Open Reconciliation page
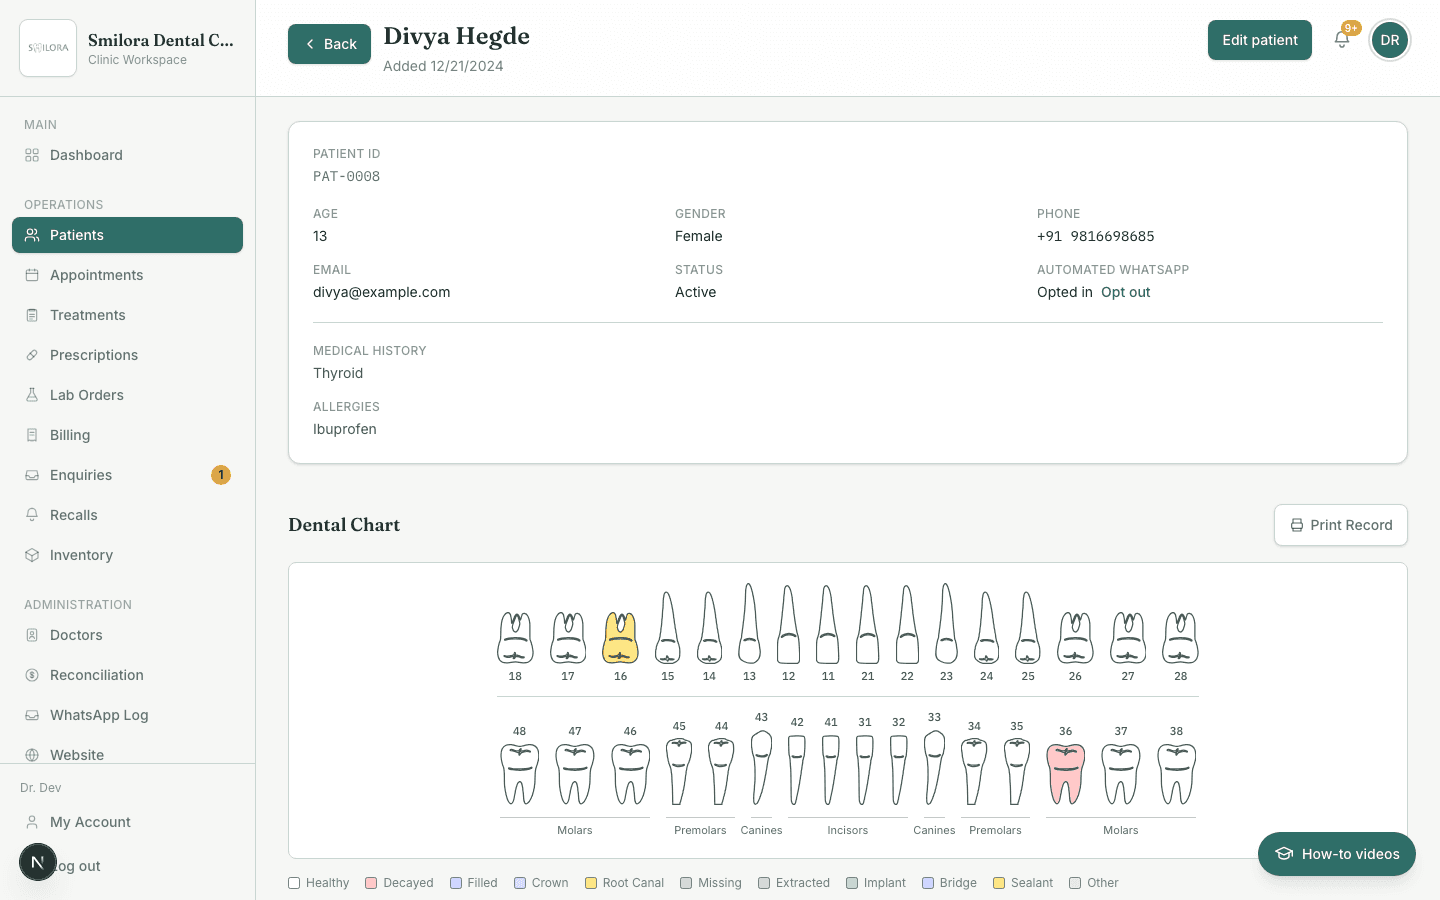 tap(127, 675)
